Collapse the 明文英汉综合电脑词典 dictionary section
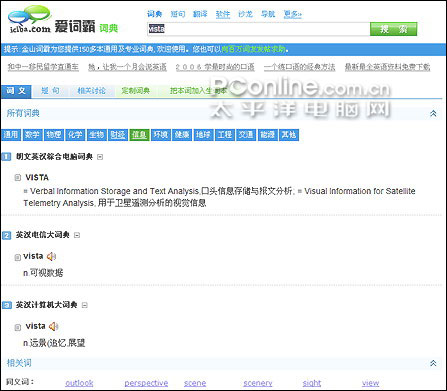Viewport: 447px width, 391px height. (100, 157)
